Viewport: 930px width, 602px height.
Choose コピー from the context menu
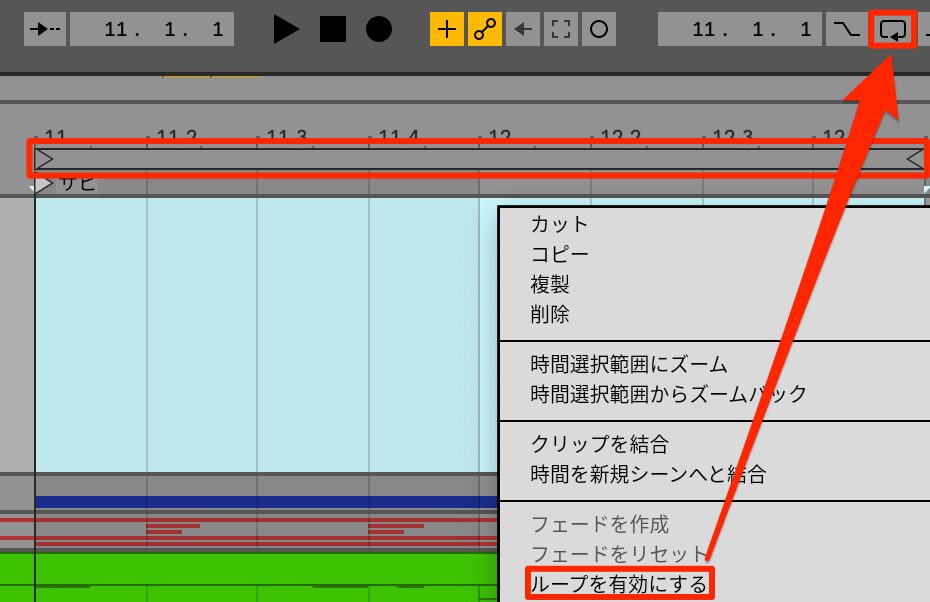(559, 254)
